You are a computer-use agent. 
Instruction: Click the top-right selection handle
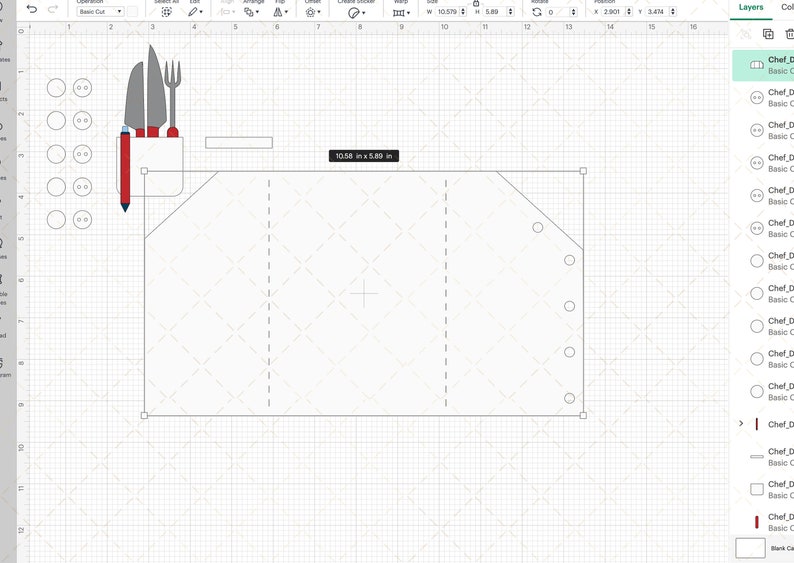tap(583, 171)
